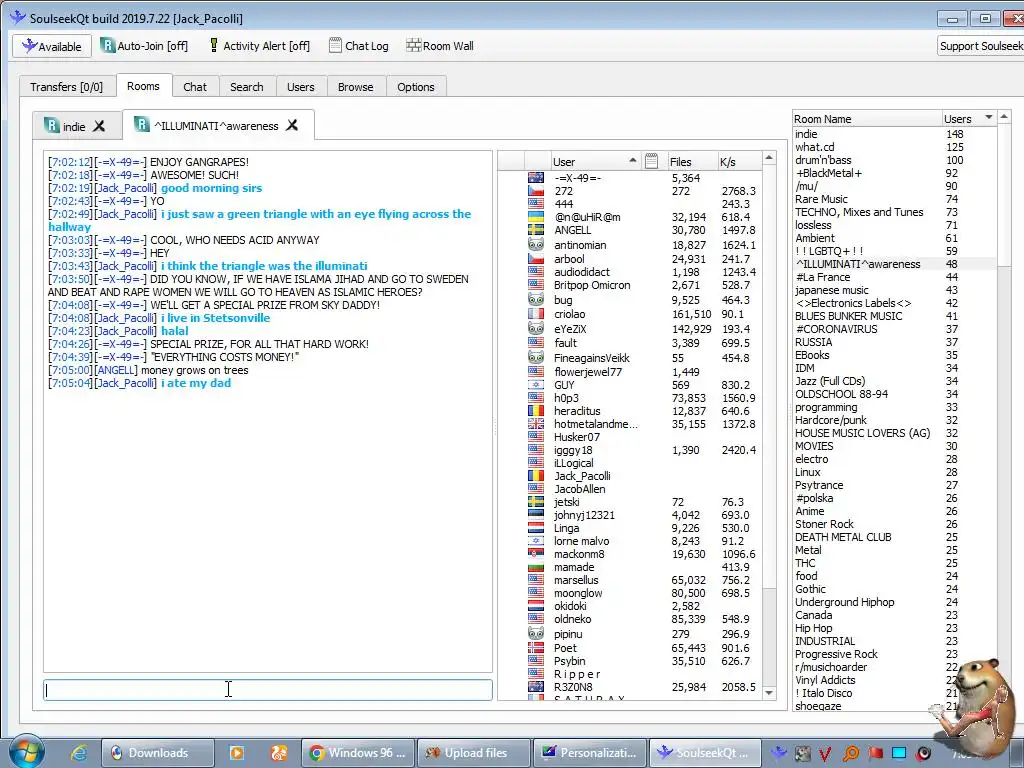Screen dimensions: 1024x768
Task: Click the flag icon beside GUY
Action: tap(536, 385)
